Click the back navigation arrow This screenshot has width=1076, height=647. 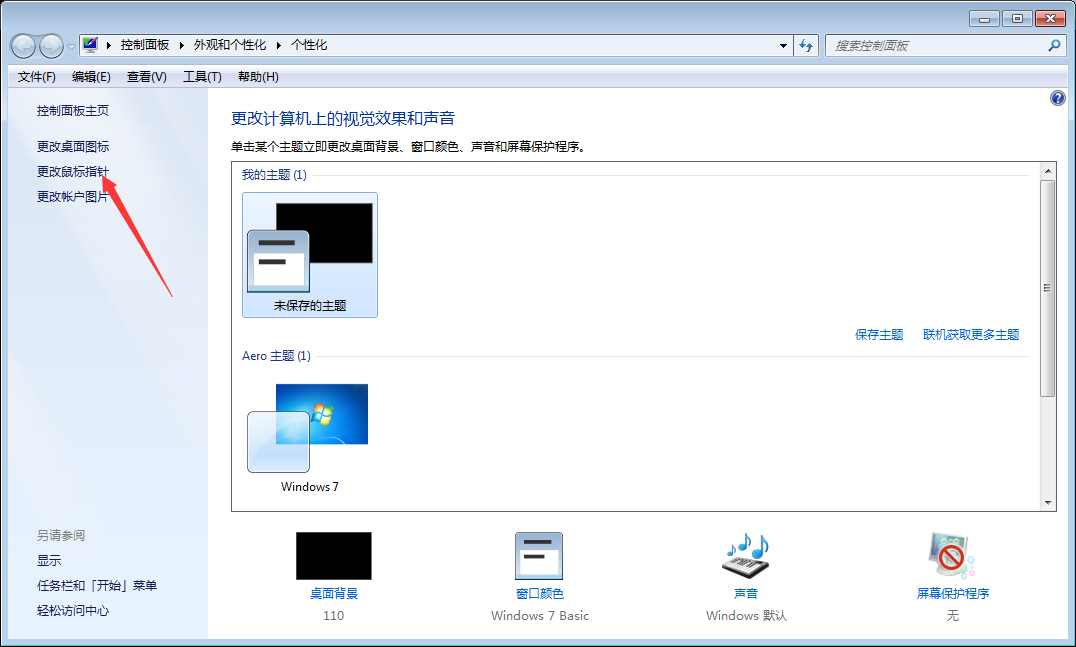(22, 45)
